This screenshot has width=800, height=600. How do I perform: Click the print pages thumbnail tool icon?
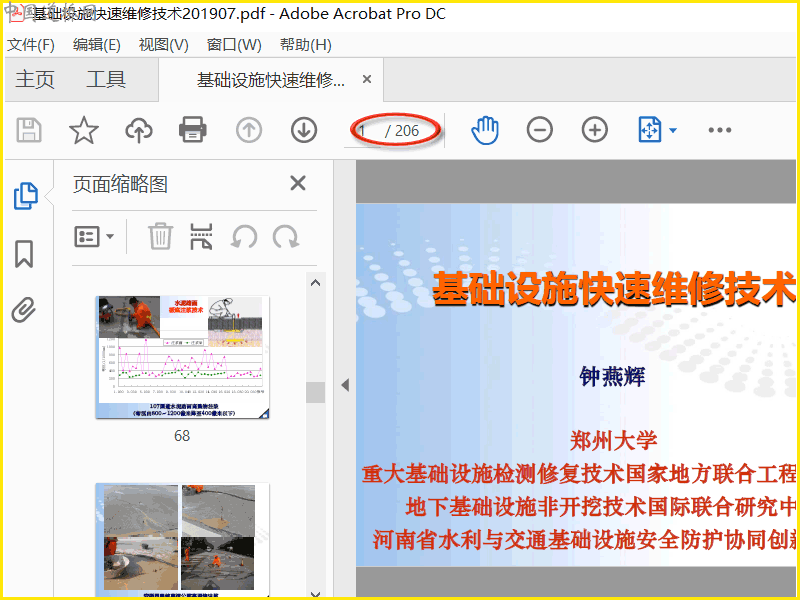coord(201,236)
